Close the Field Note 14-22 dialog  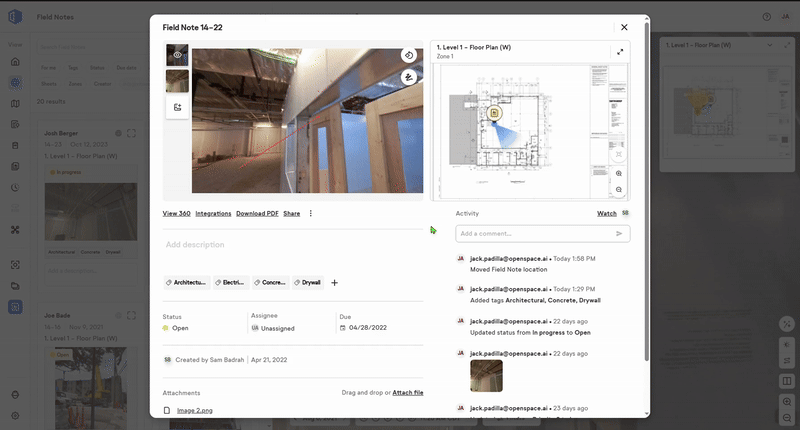[624, 28]
